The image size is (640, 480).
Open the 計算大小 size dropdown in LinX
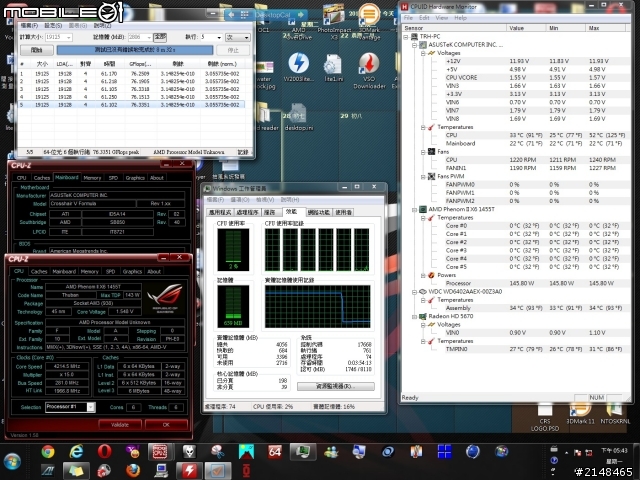(69, 37)
